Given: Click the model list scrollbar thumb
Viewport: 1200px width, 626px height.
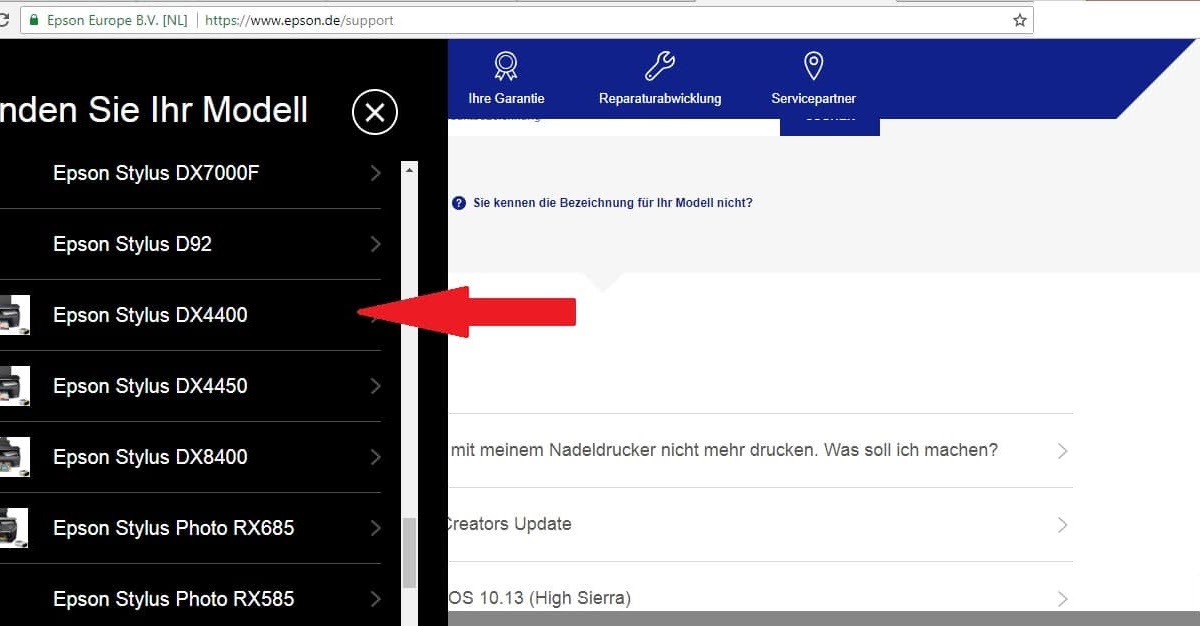Looking at the screenshot, I should click(x=409, y=554).
